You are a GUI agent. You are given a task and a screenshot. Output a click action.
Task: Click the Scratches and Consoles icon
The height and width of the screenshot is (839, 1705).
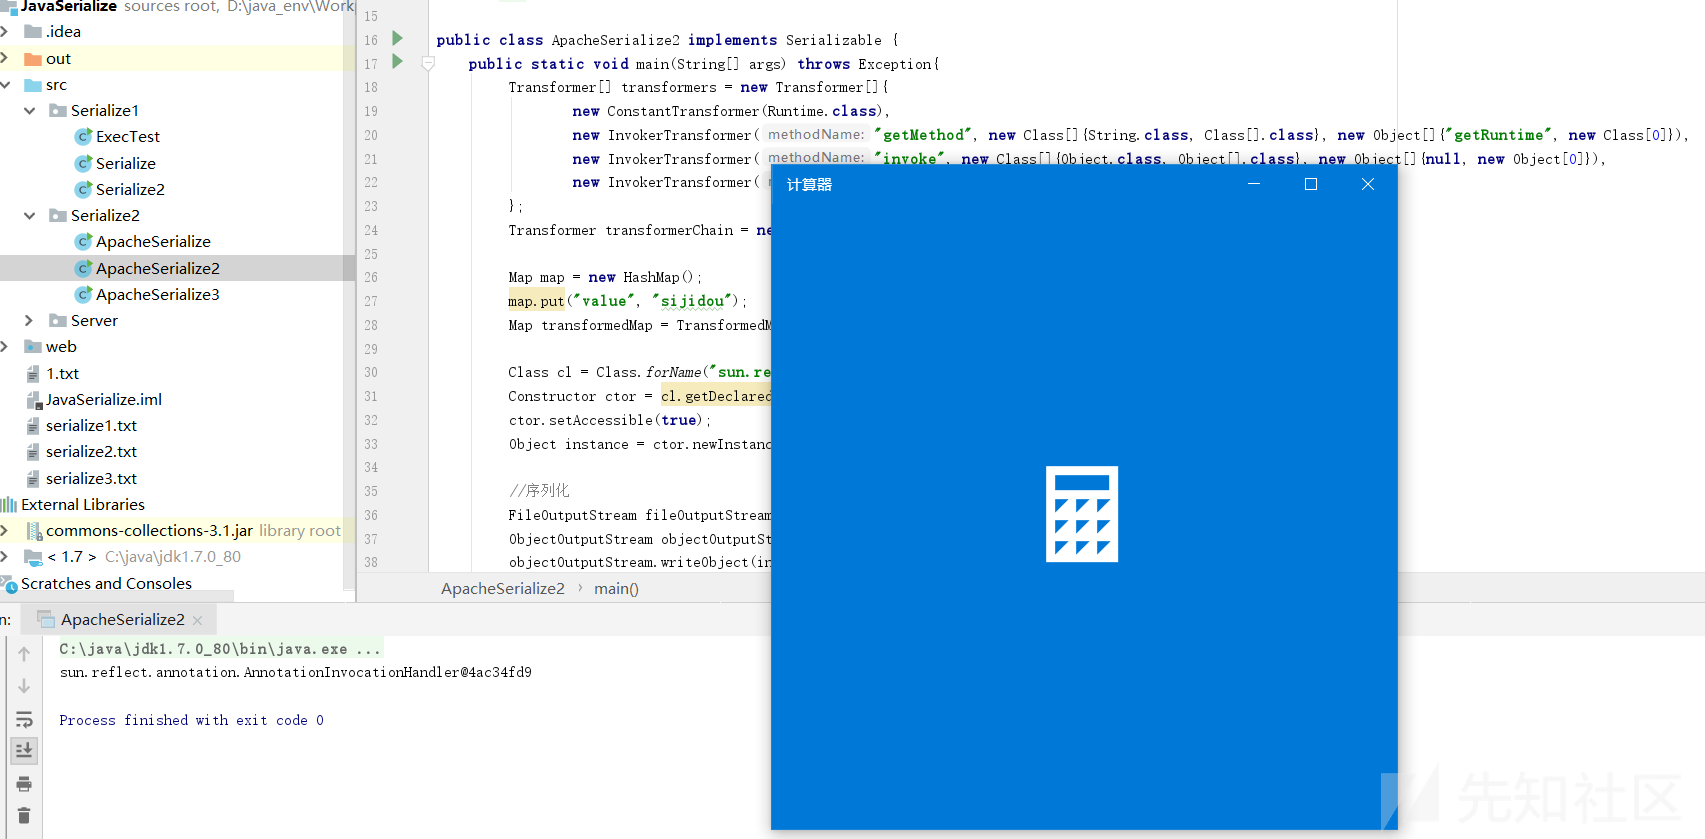pos(9,584)
